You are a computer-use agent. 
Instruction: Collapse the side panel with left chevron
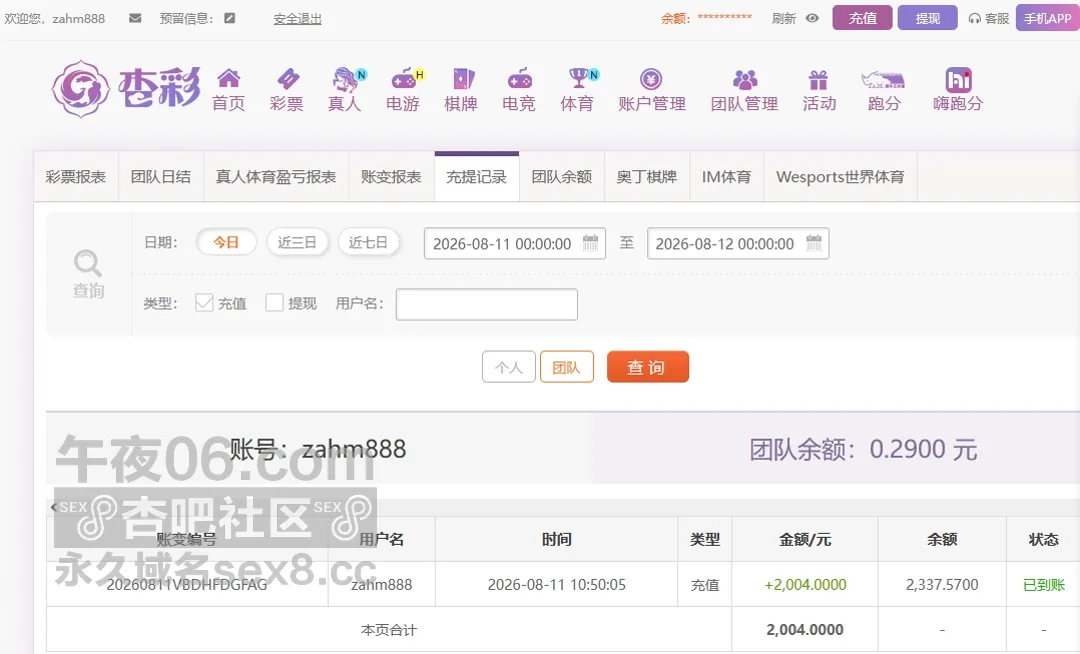[53, 507]
